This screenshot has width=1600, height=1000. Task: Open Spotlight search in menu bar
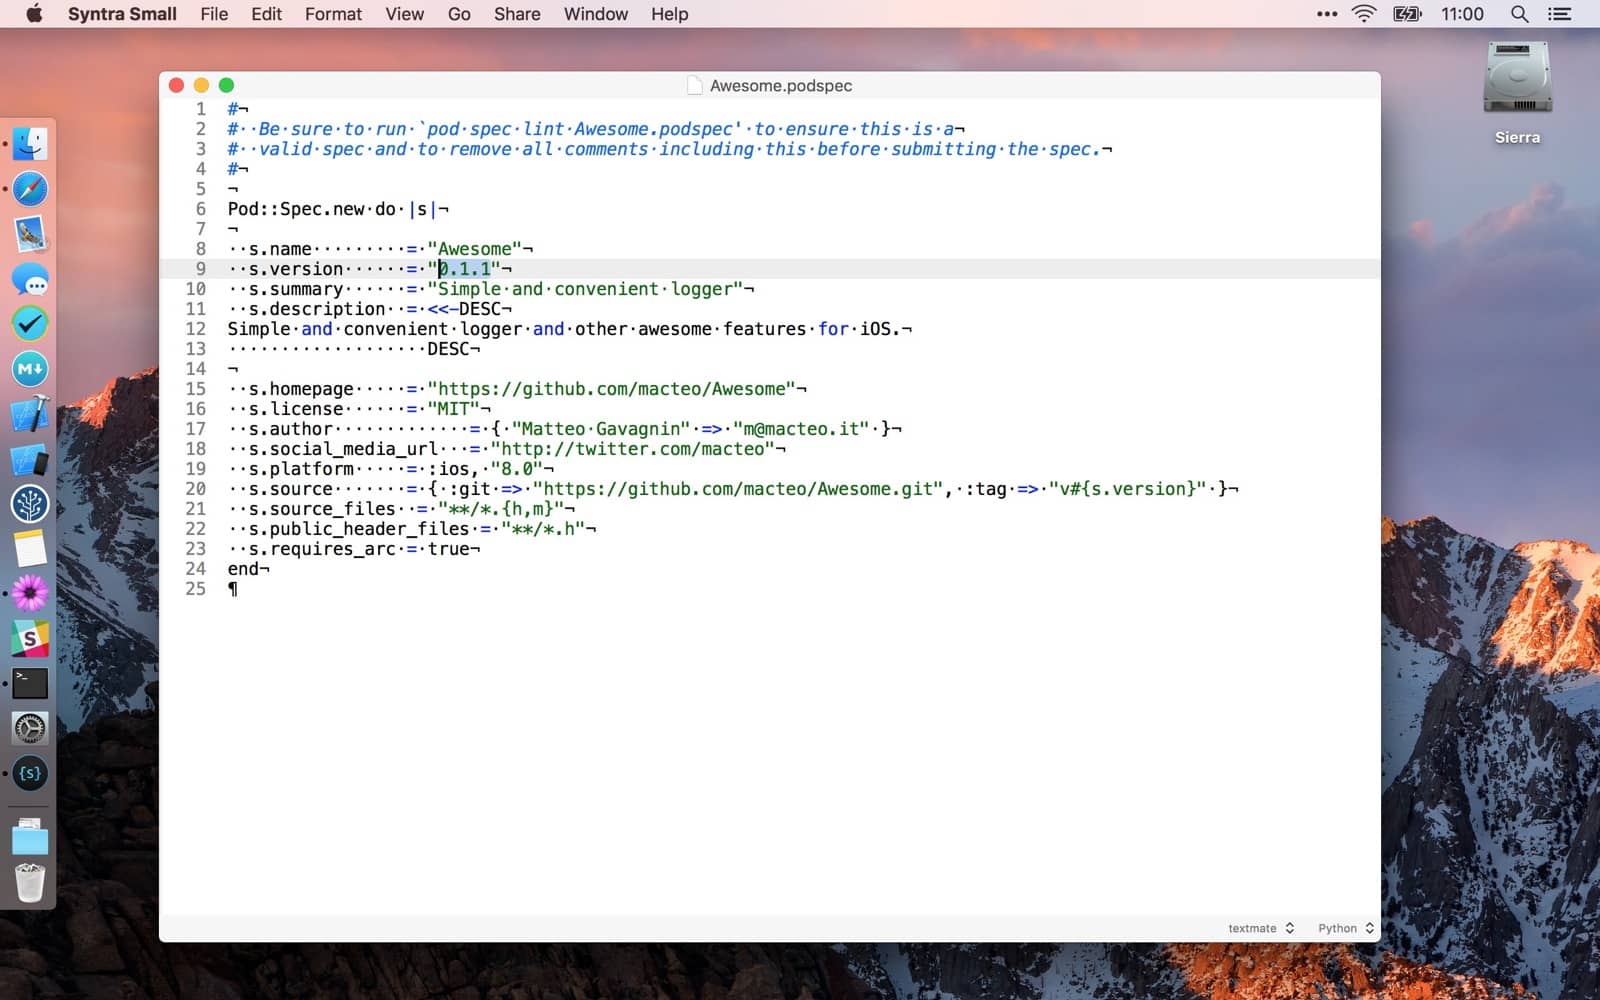point(1519,14)
